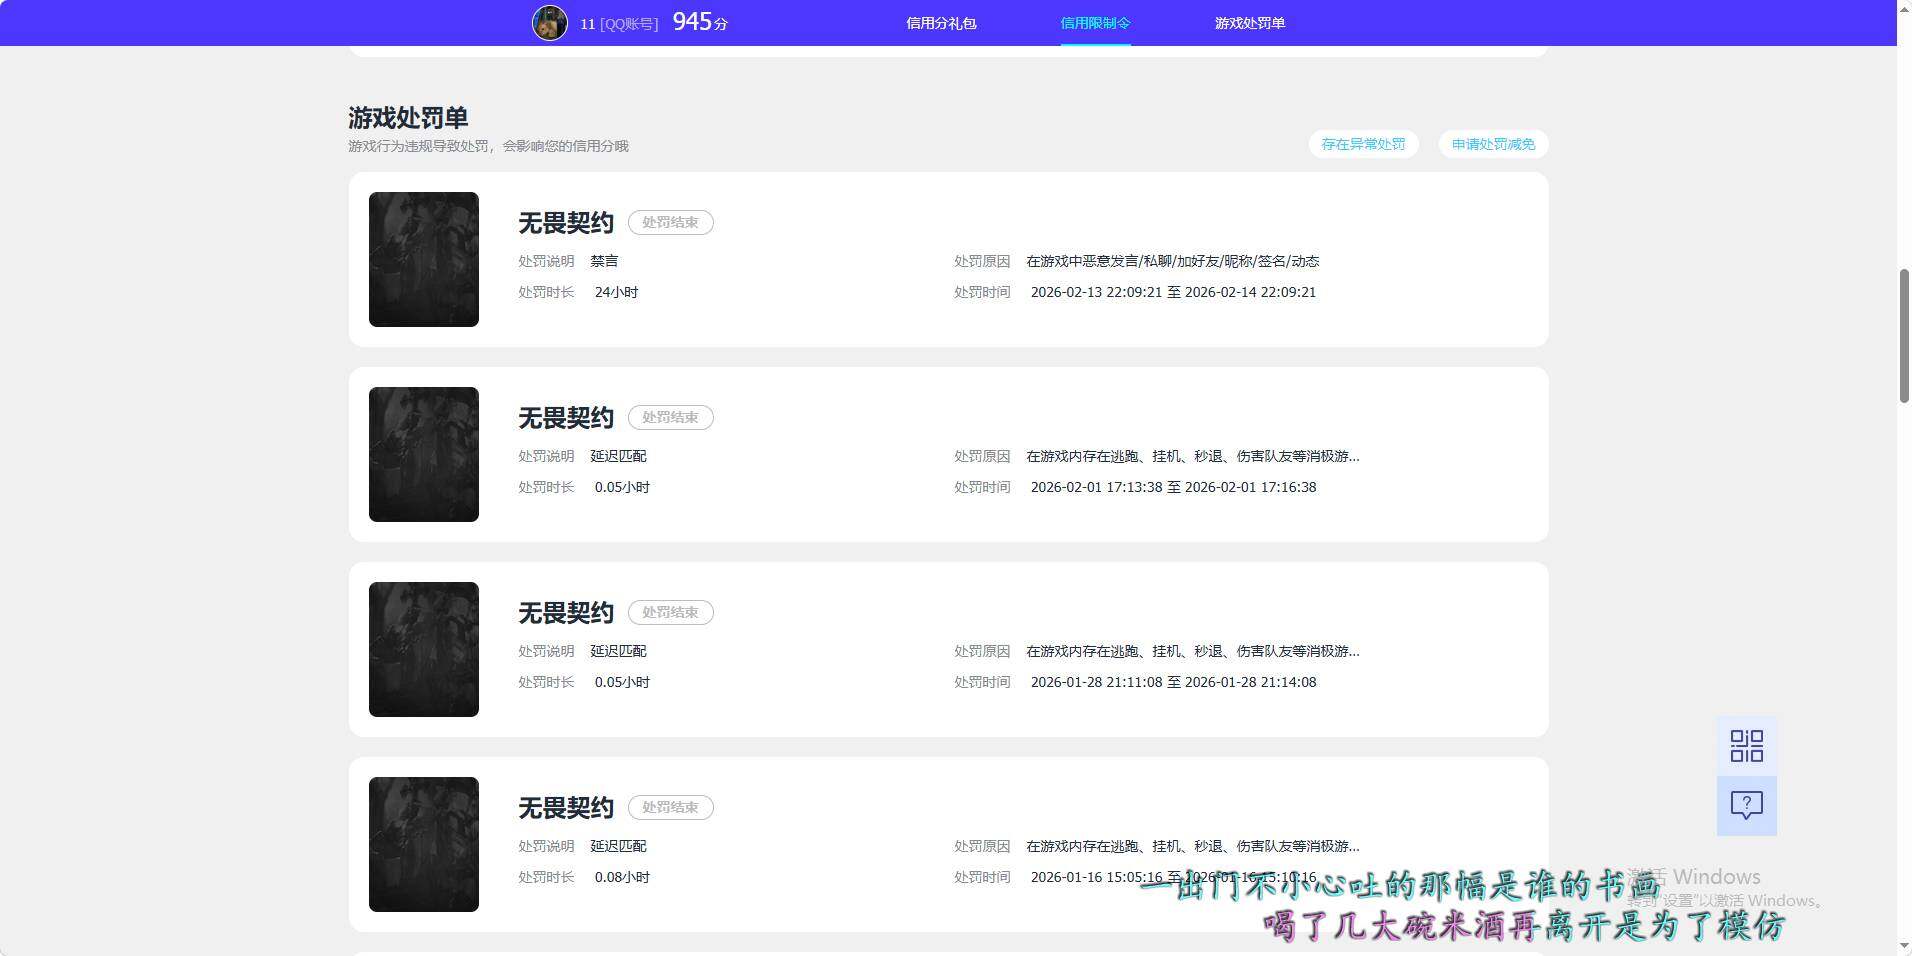Open the 禁言 penalty game thumbnail

pyautogui.click(x=424, y=259)
